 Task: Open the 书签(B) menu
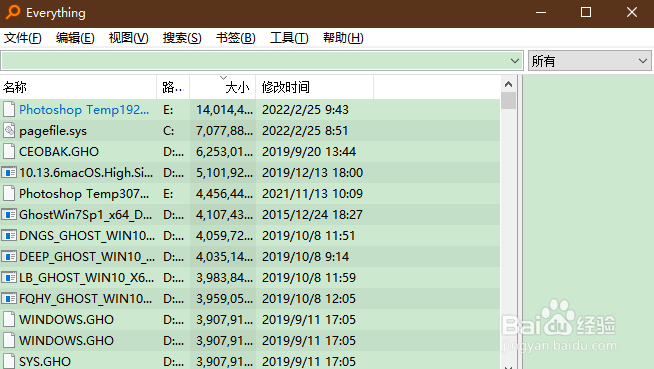pyautogui.click(x=235, y=38)
